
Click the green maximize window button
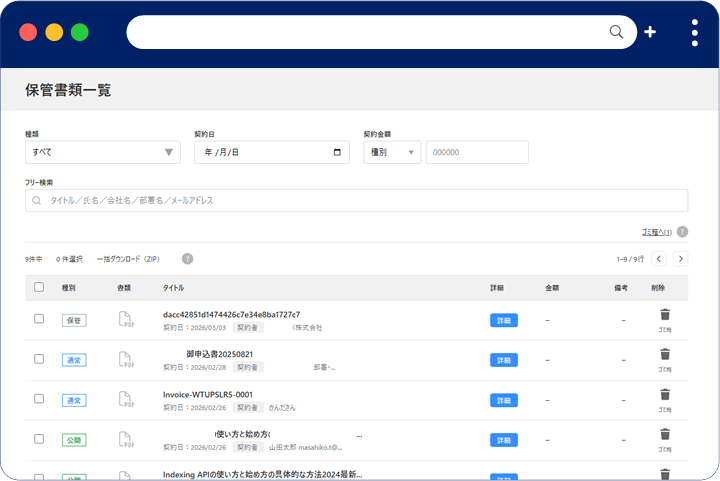(80, 32)
